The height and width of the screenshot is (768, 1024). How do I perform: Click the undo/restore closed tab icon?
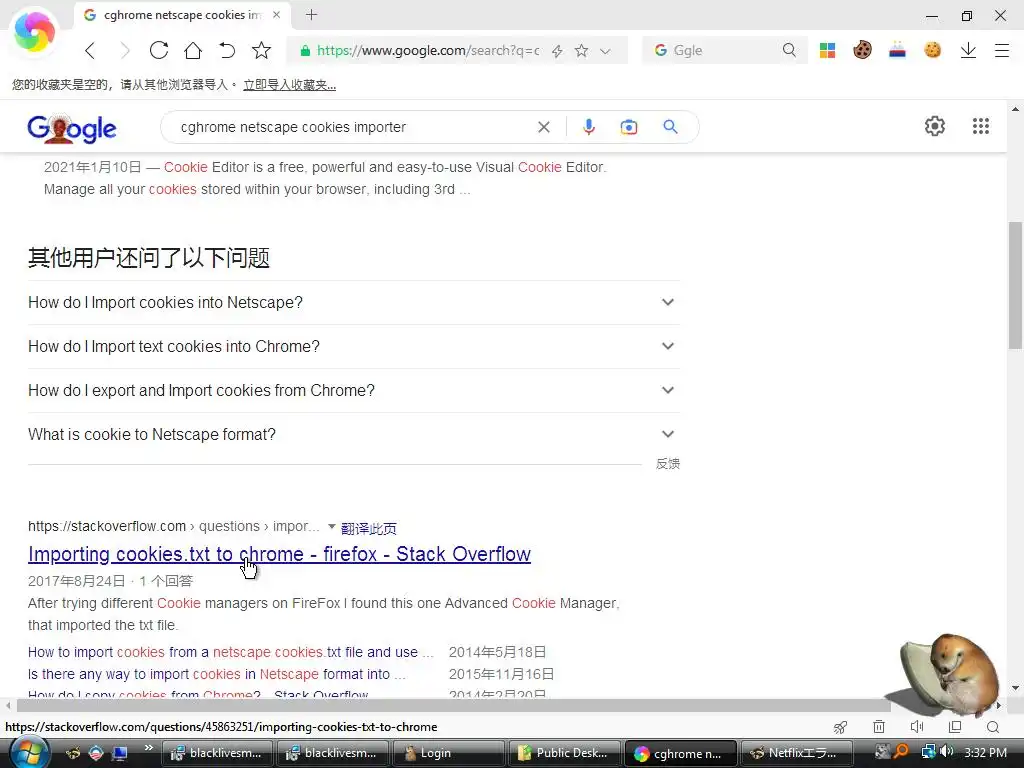tap(227, 50)
